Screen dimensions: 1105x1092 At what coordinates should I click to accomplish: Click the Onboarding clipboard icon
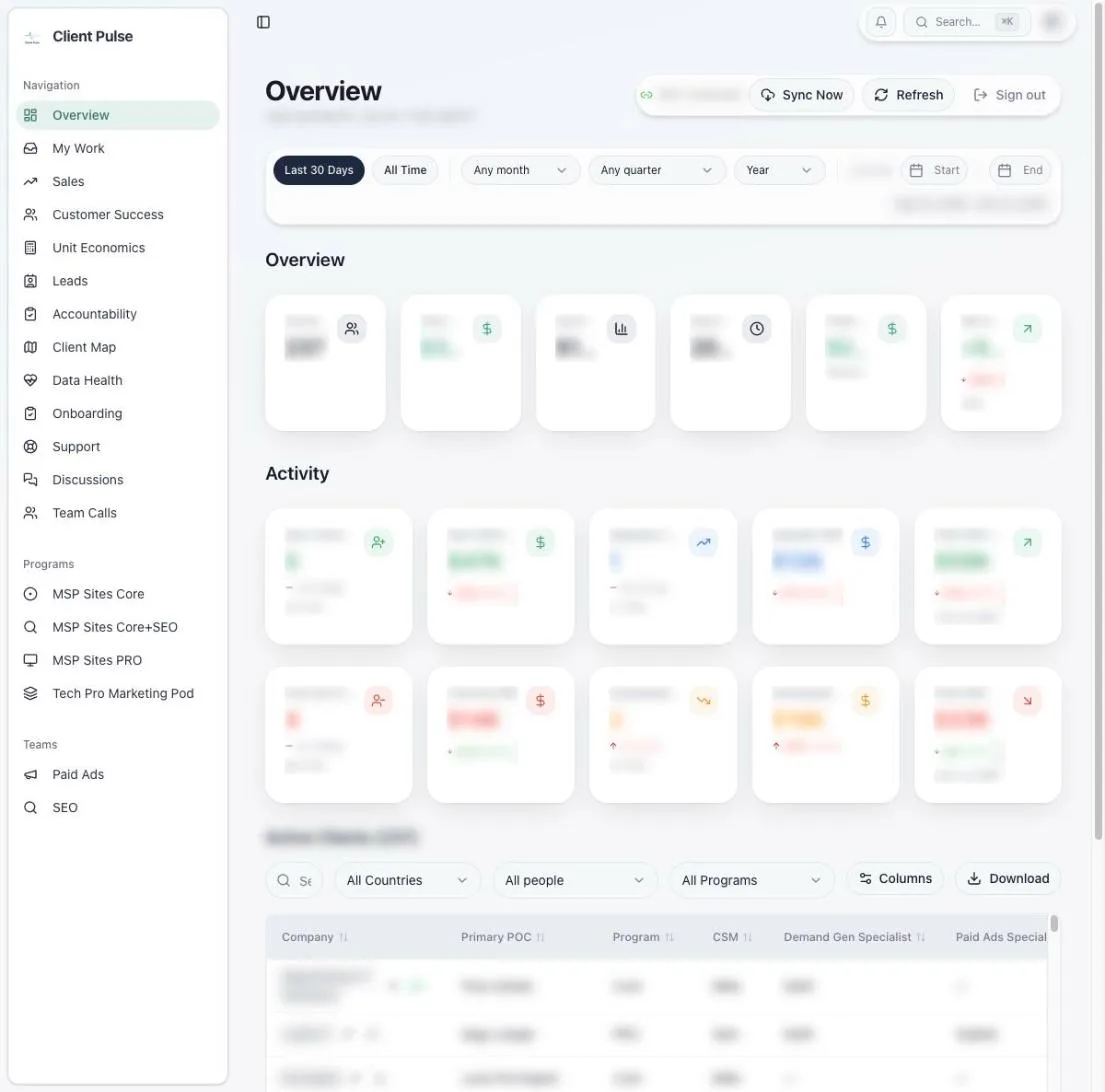coord(30,413)
